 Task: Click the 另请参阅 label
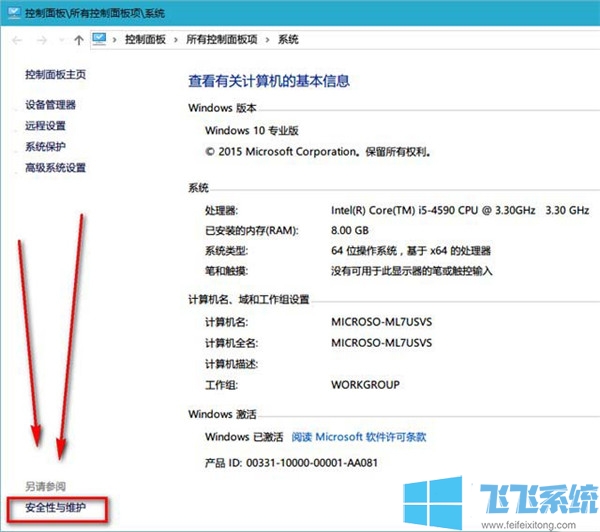[45, 487]
